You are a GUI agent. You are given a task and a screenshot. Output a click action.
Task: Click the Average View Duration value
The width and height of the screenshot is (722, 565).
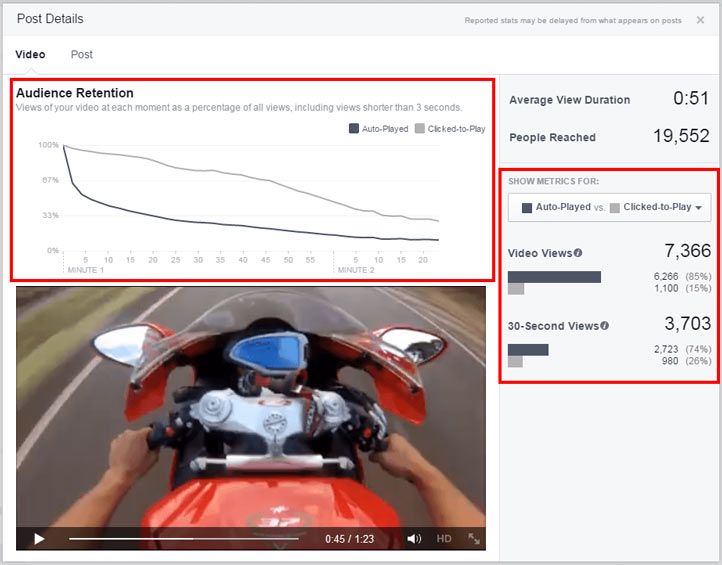pos(692,100)
